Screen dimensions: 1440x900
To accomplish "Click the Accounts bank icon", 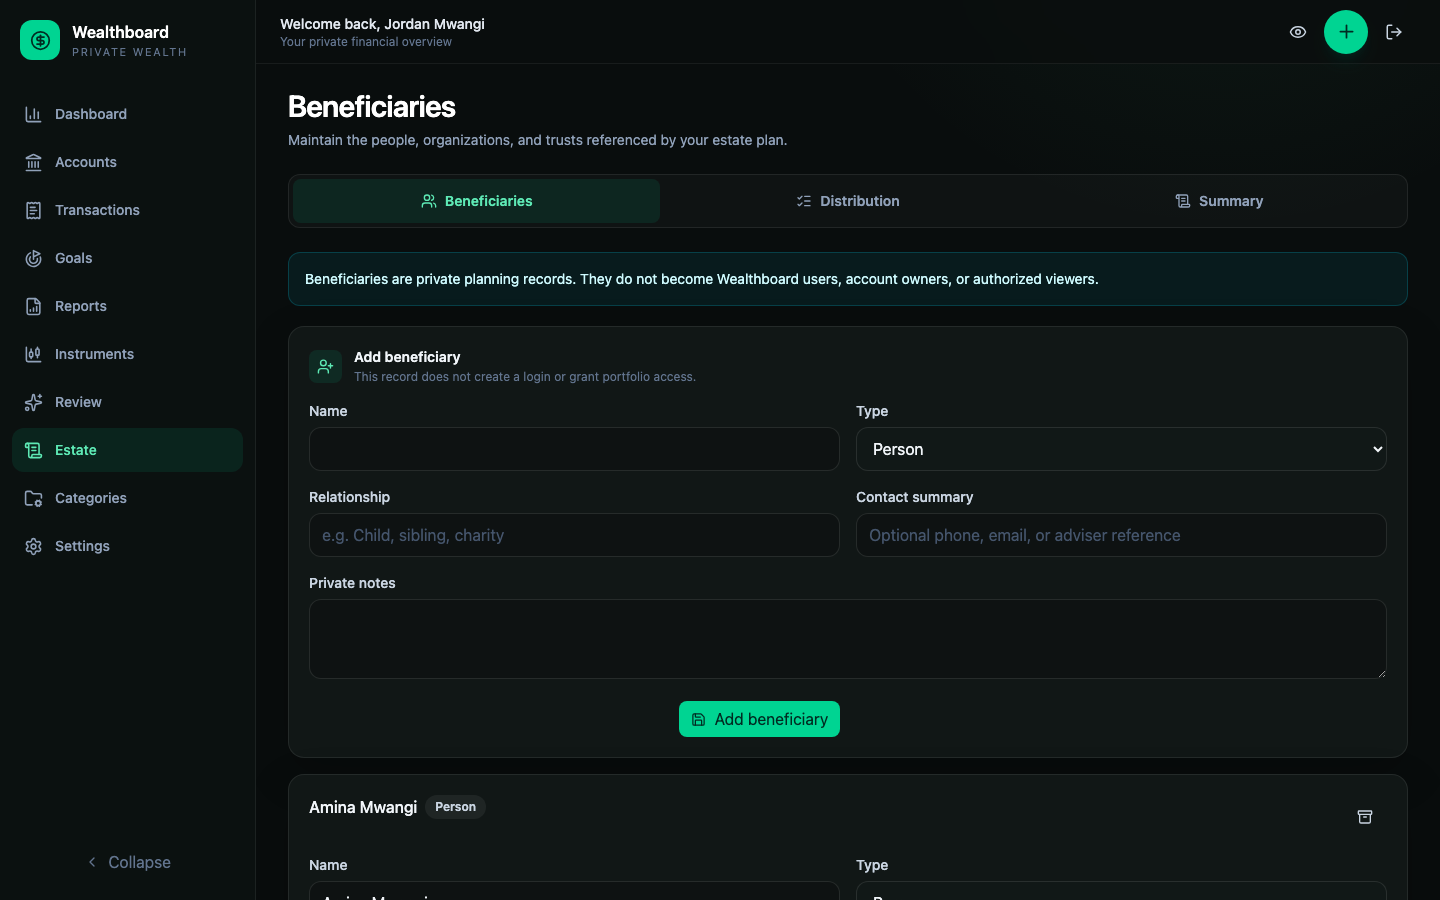I will [x=33, y=162].
